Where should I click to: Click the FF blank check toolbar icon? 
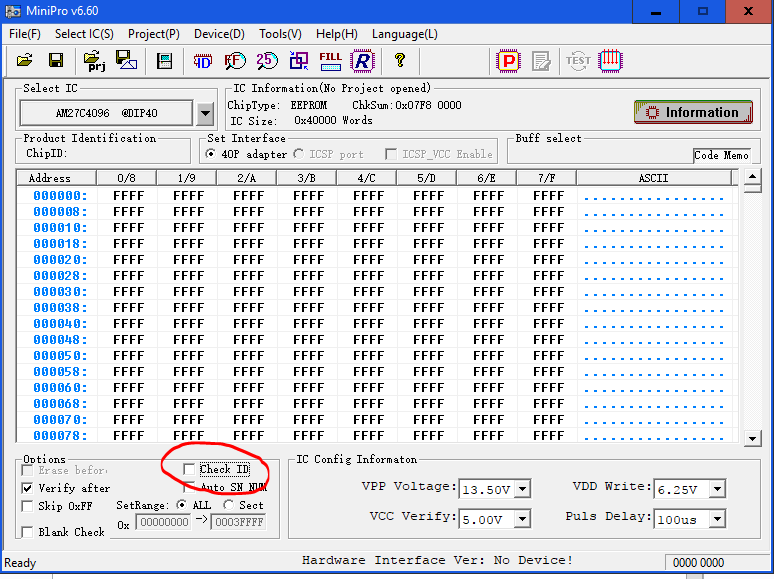pos(235,61)
